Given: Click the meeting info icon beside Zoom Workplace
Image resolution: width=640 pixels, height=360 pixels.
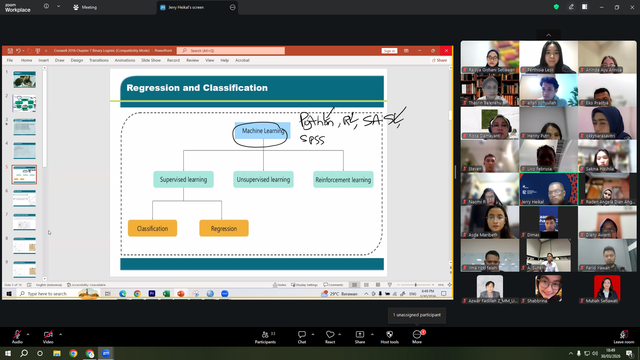Looking at the screenshot, I should pos(46,6).
